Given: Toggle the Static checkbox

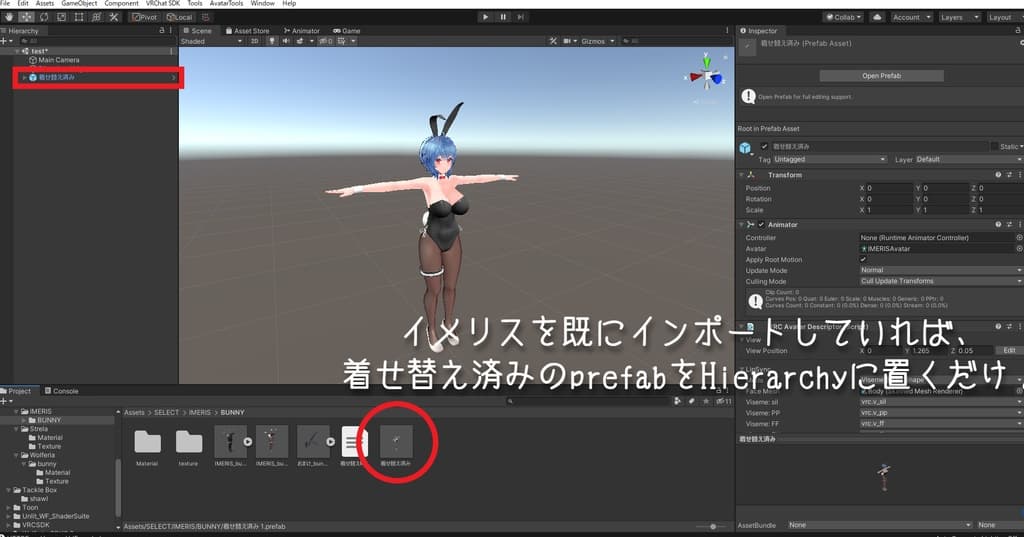Looking at the screenshot, I should tap(994, 146).
